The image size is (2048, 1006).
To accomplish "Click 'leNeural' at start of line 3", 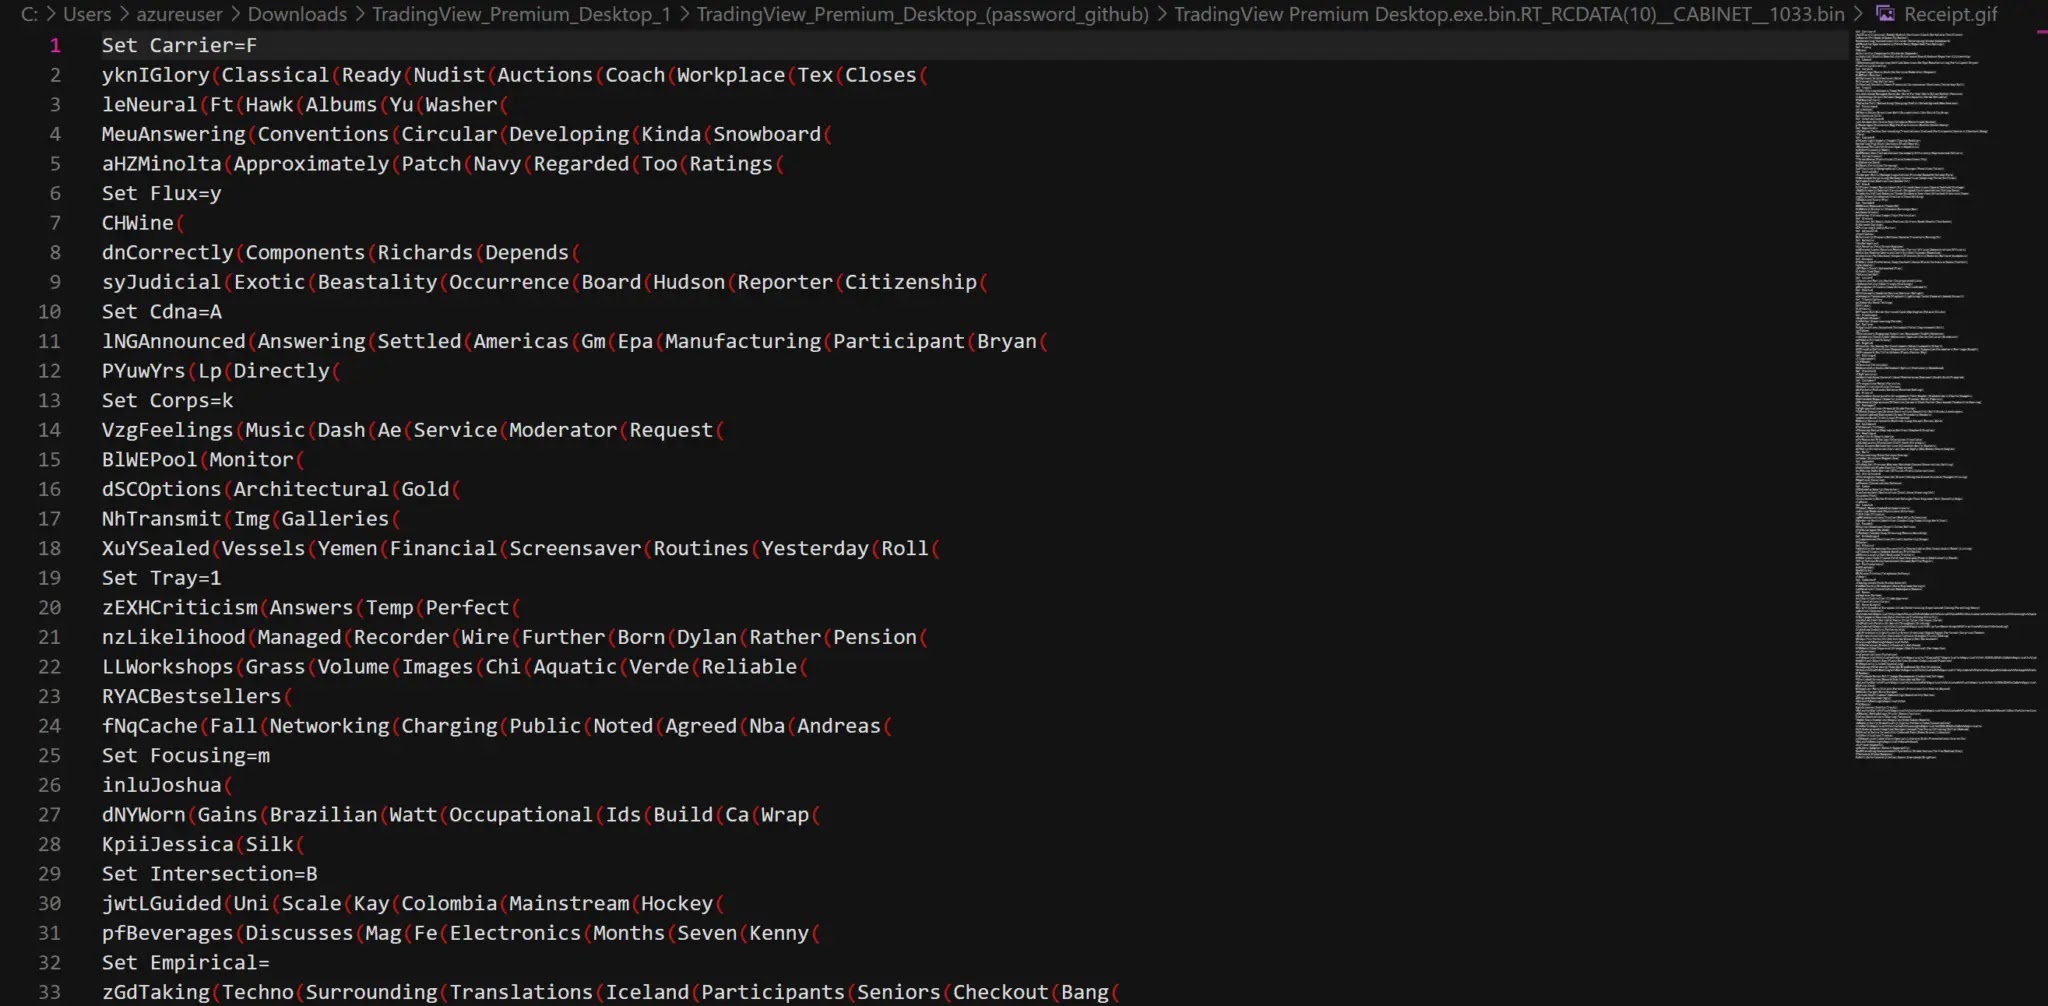I will pos(149,105).
